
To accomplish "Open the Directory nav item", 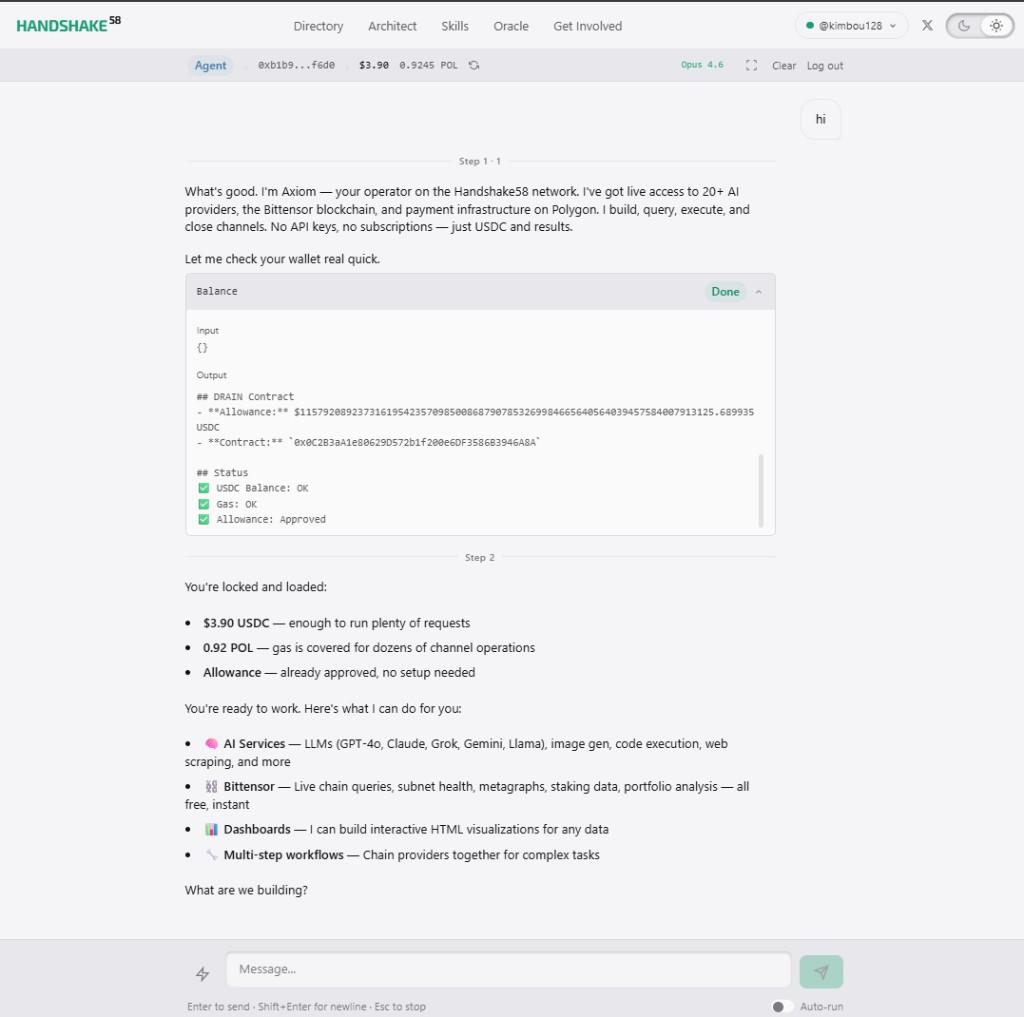I will tap(318, 26).
